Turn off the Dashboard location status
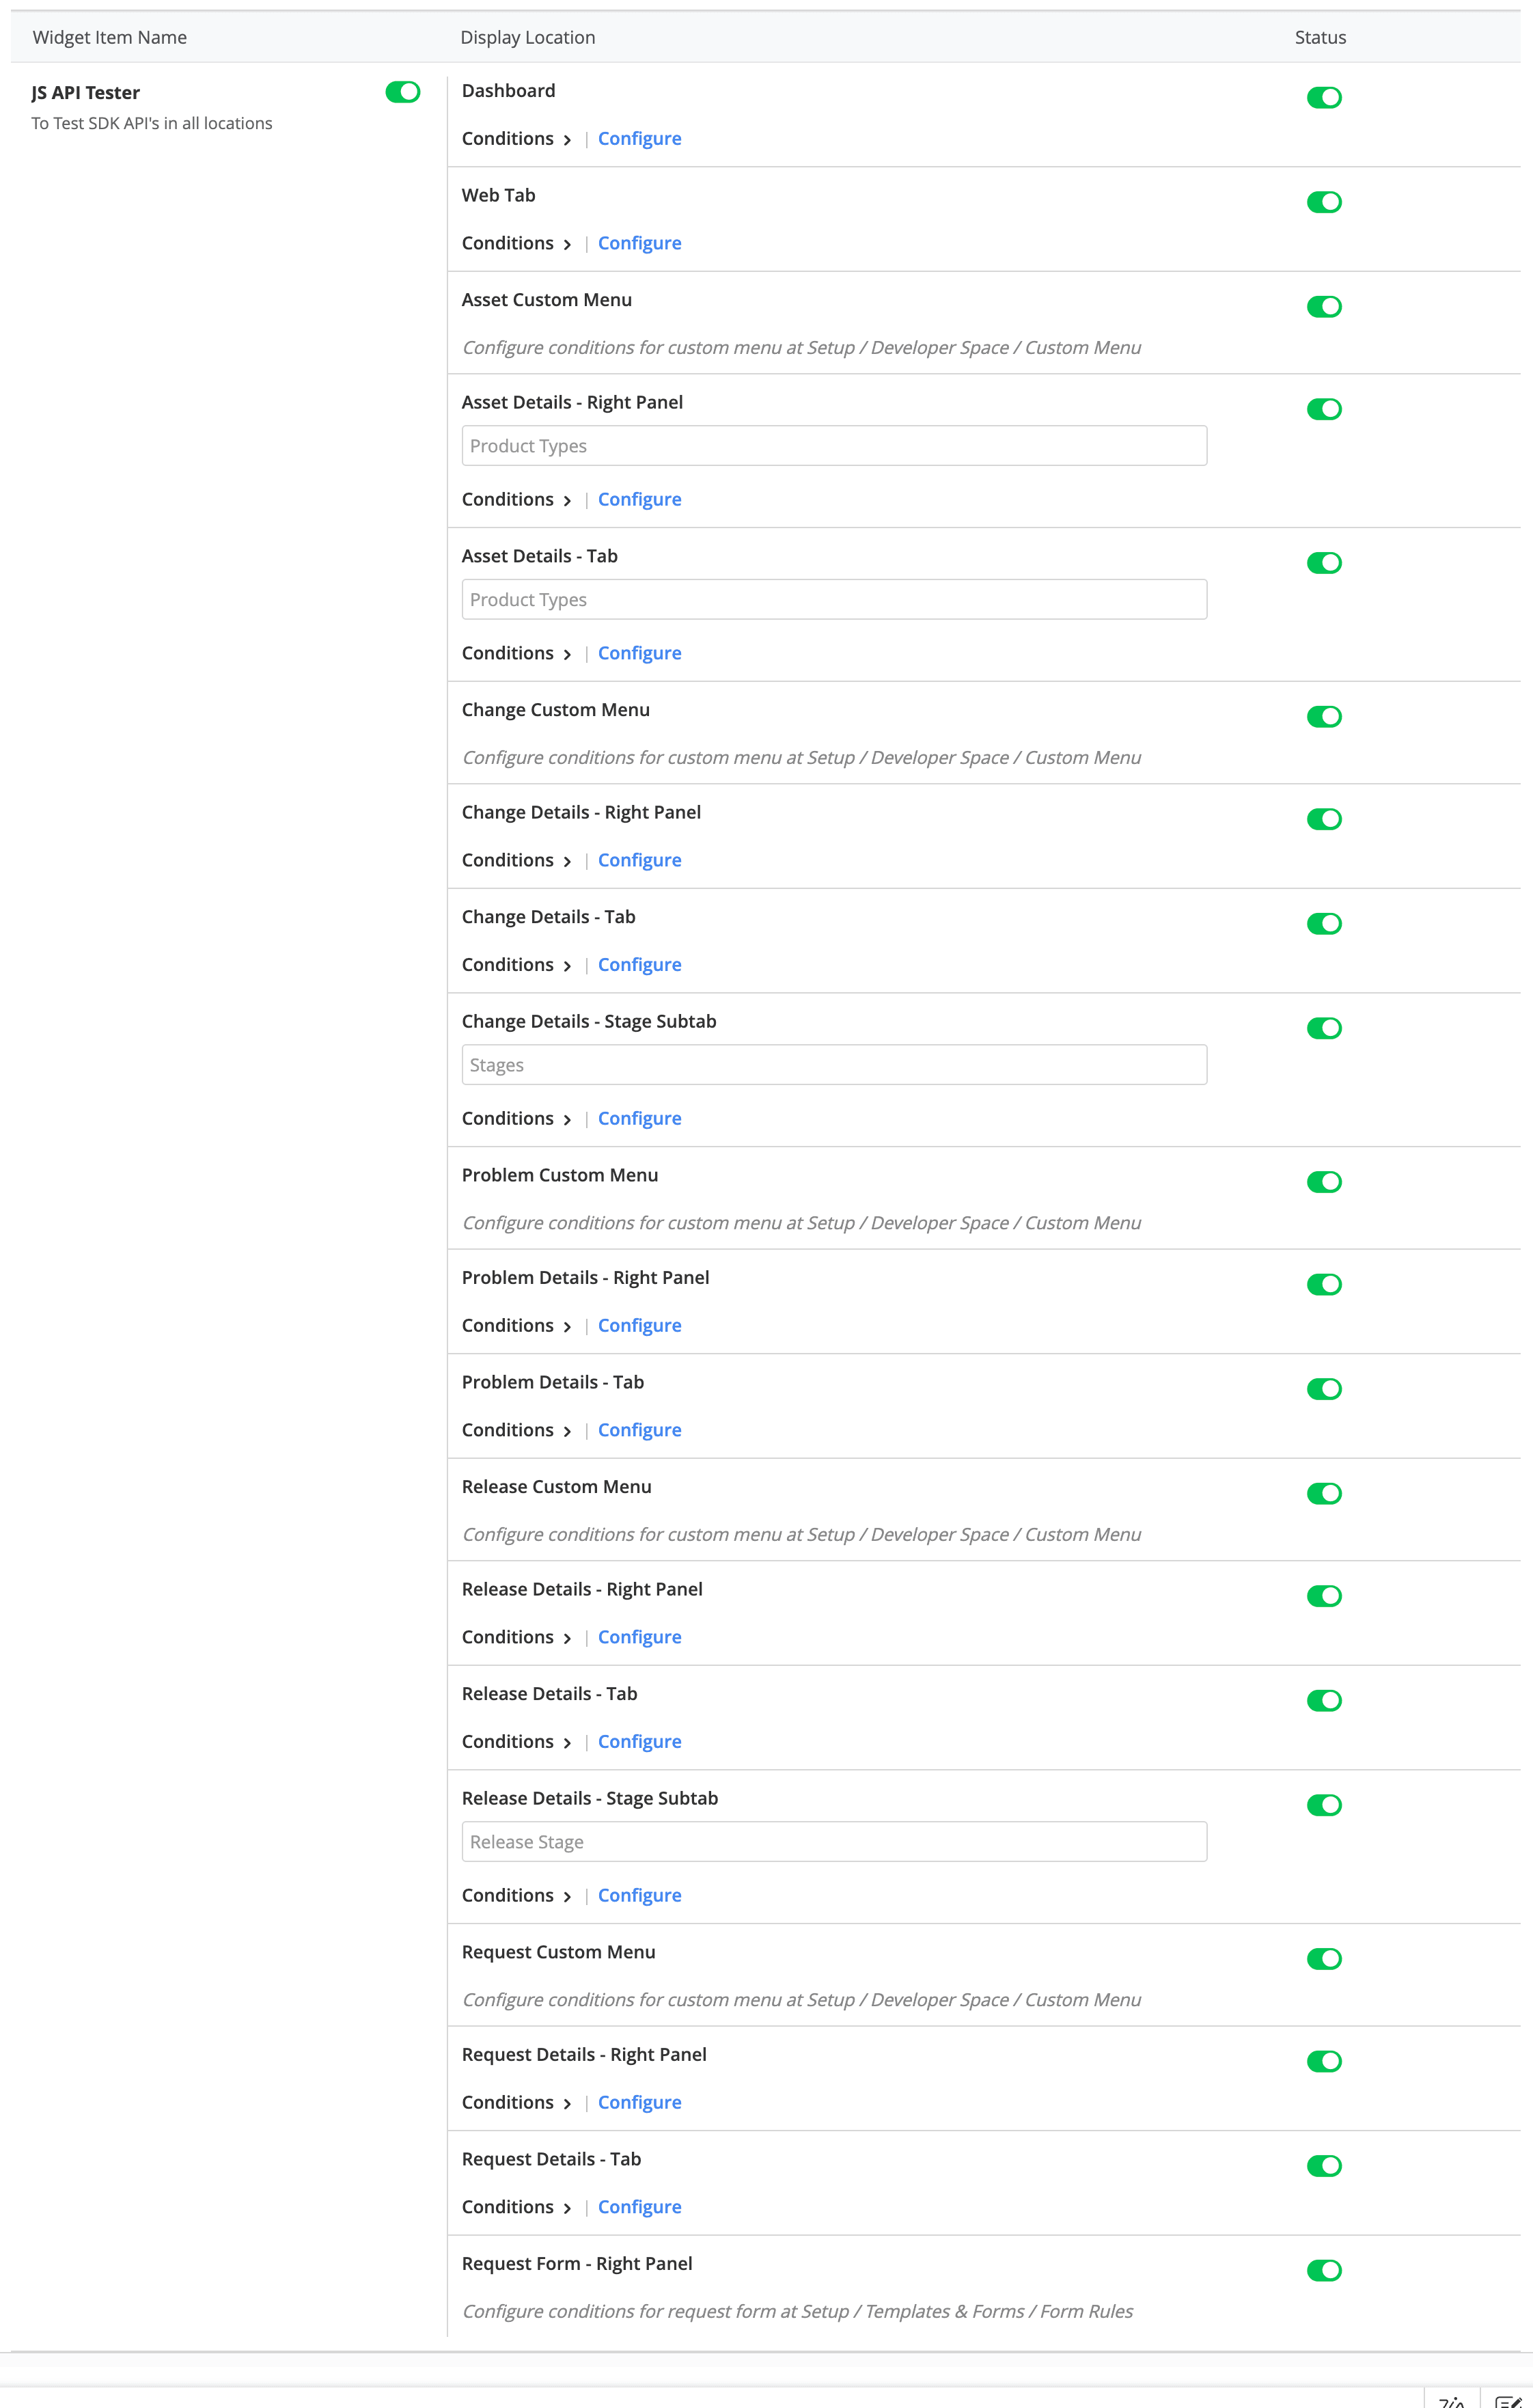This screenshot has height=2408, width=1533. click(1323, 98)
